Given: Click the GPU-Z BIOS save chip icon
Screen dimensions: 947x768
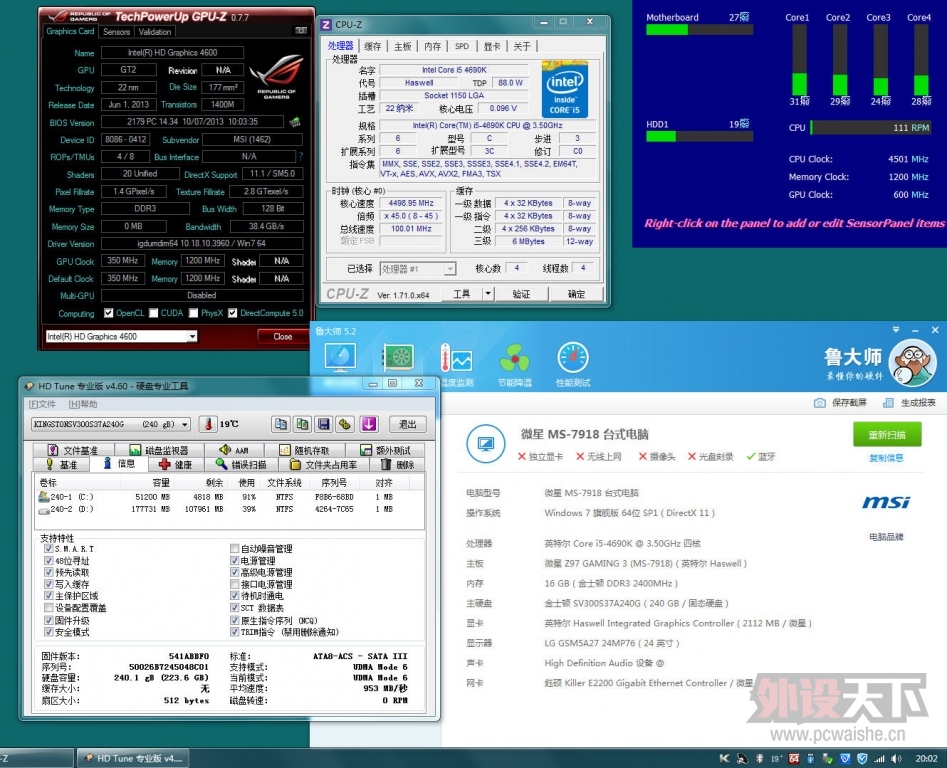Looking at the screenshot, I should point(295,123).
